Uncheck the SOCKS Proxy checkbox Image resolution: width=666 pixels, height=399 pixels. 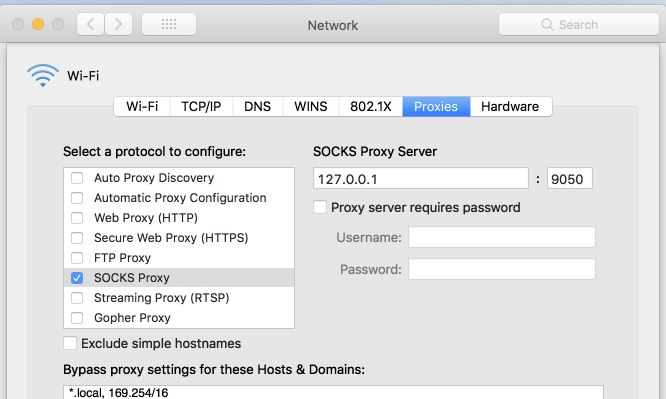(x=77, y=278)
